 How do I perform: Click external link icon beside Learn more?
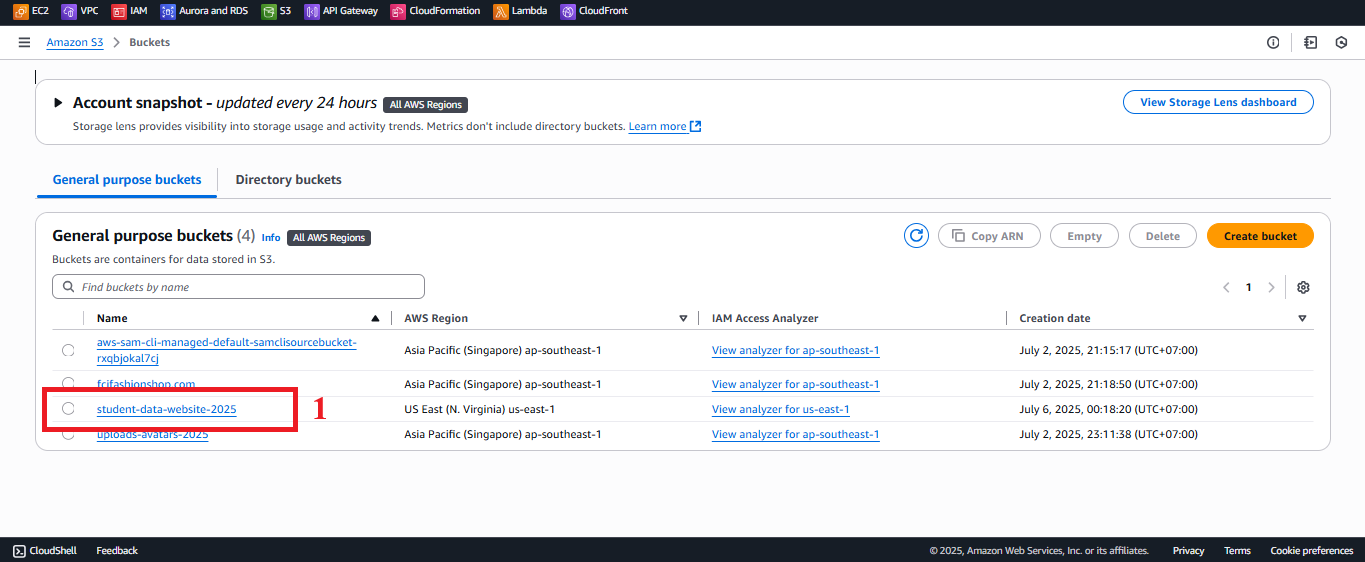click(x=696, y=126)
